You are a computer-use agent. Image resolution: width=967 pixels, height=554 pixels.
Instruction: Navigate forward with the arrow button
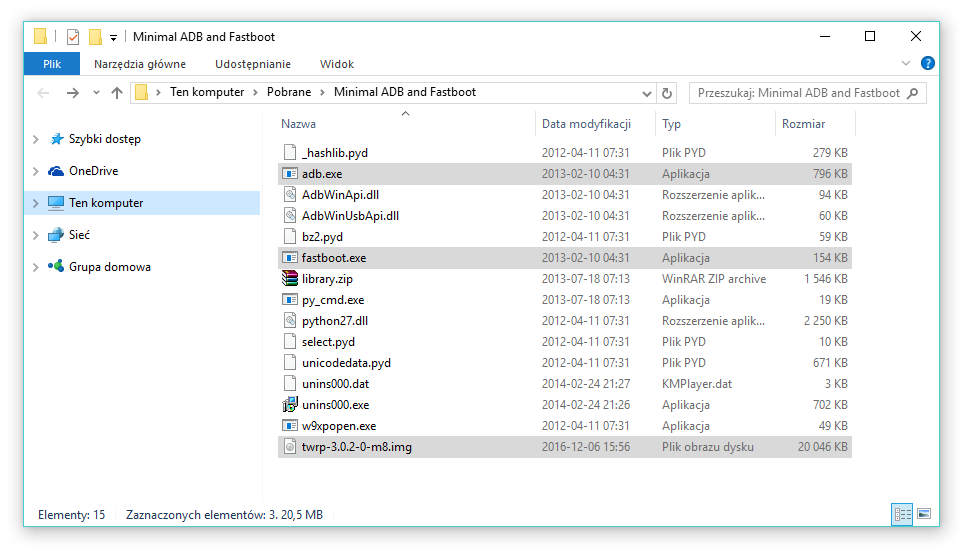[73, 93]
